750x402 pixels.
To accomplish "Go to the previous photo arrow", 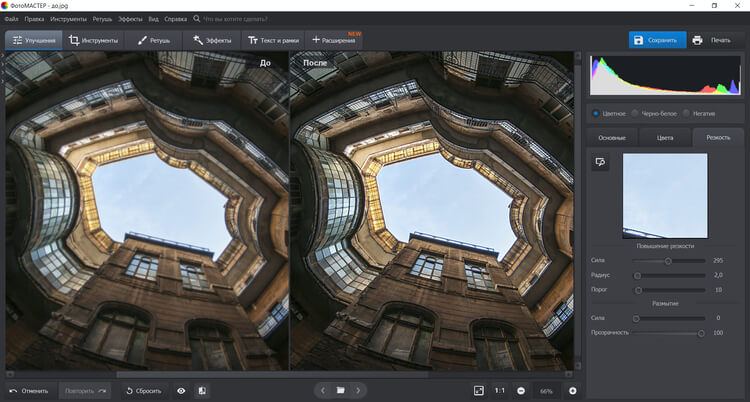I will (x=322, y=390).
